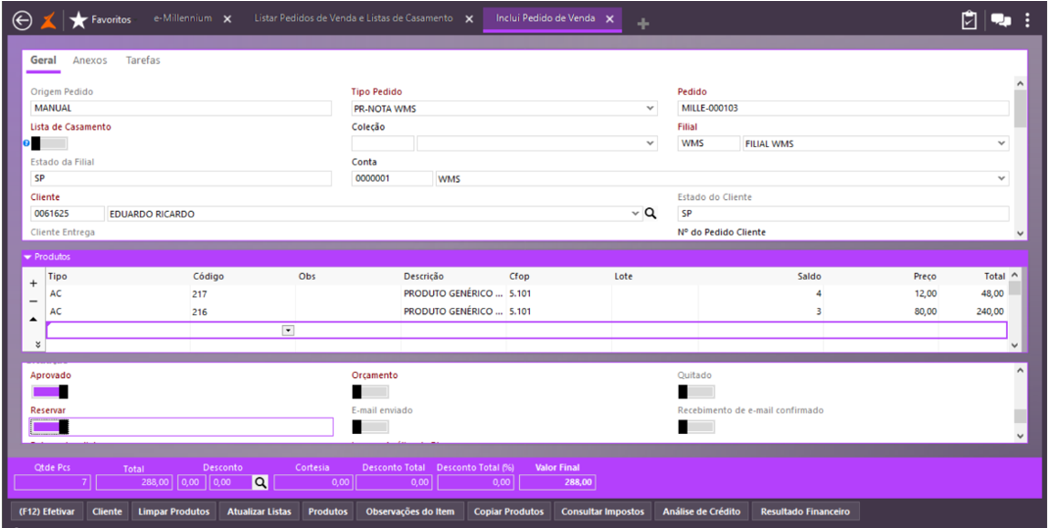
Task: Switch to Listar Pedidos de Venda tab
Action: (x=354, y=19)
